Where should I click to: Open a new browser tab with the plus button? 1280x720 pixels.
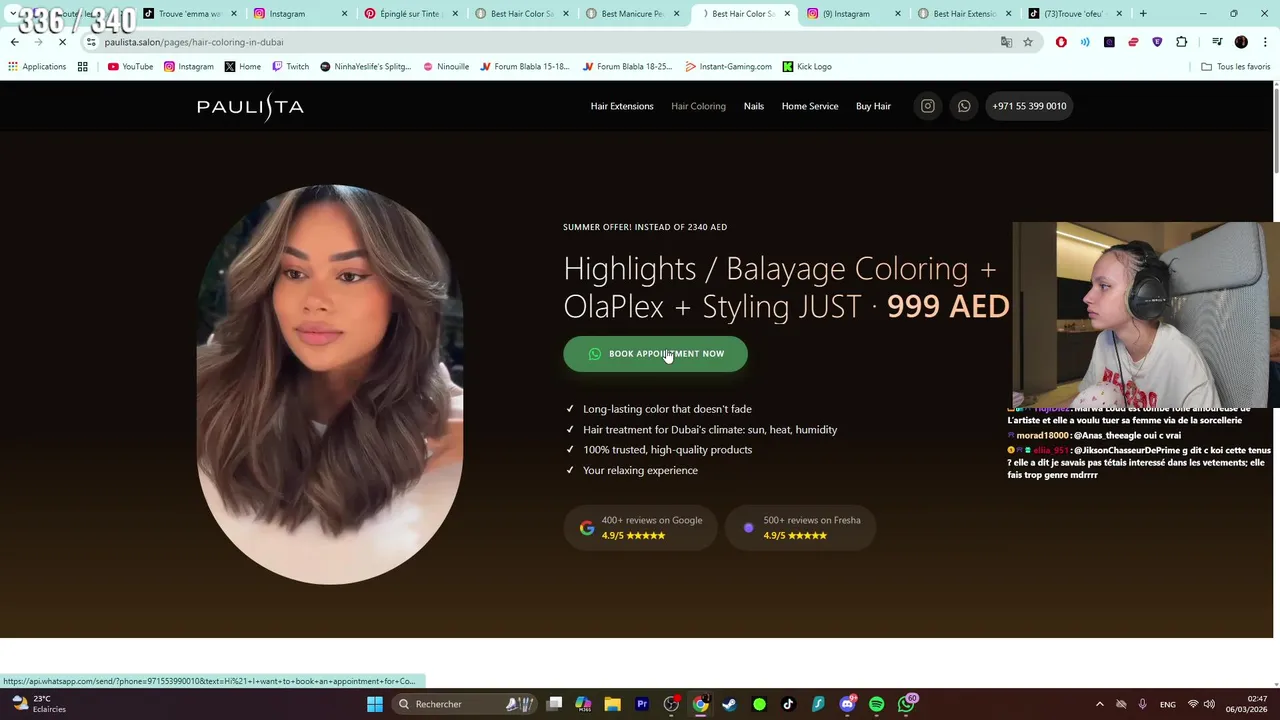1143,14
